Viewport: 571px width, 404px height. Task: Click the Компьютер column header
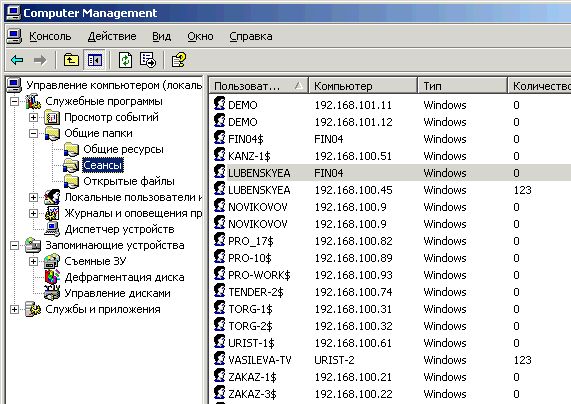[x=363, y=86]
